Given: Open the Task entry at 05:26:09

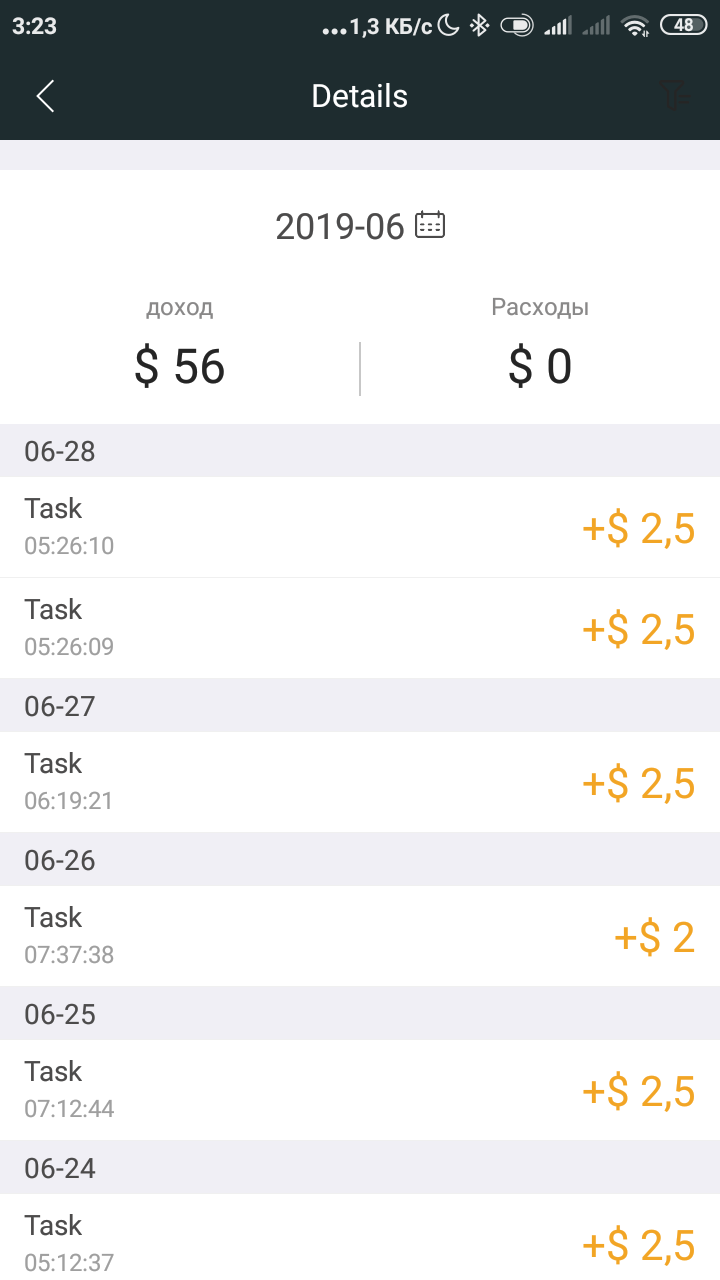Looking at the screenshot, I should click(x=360, y=628).
